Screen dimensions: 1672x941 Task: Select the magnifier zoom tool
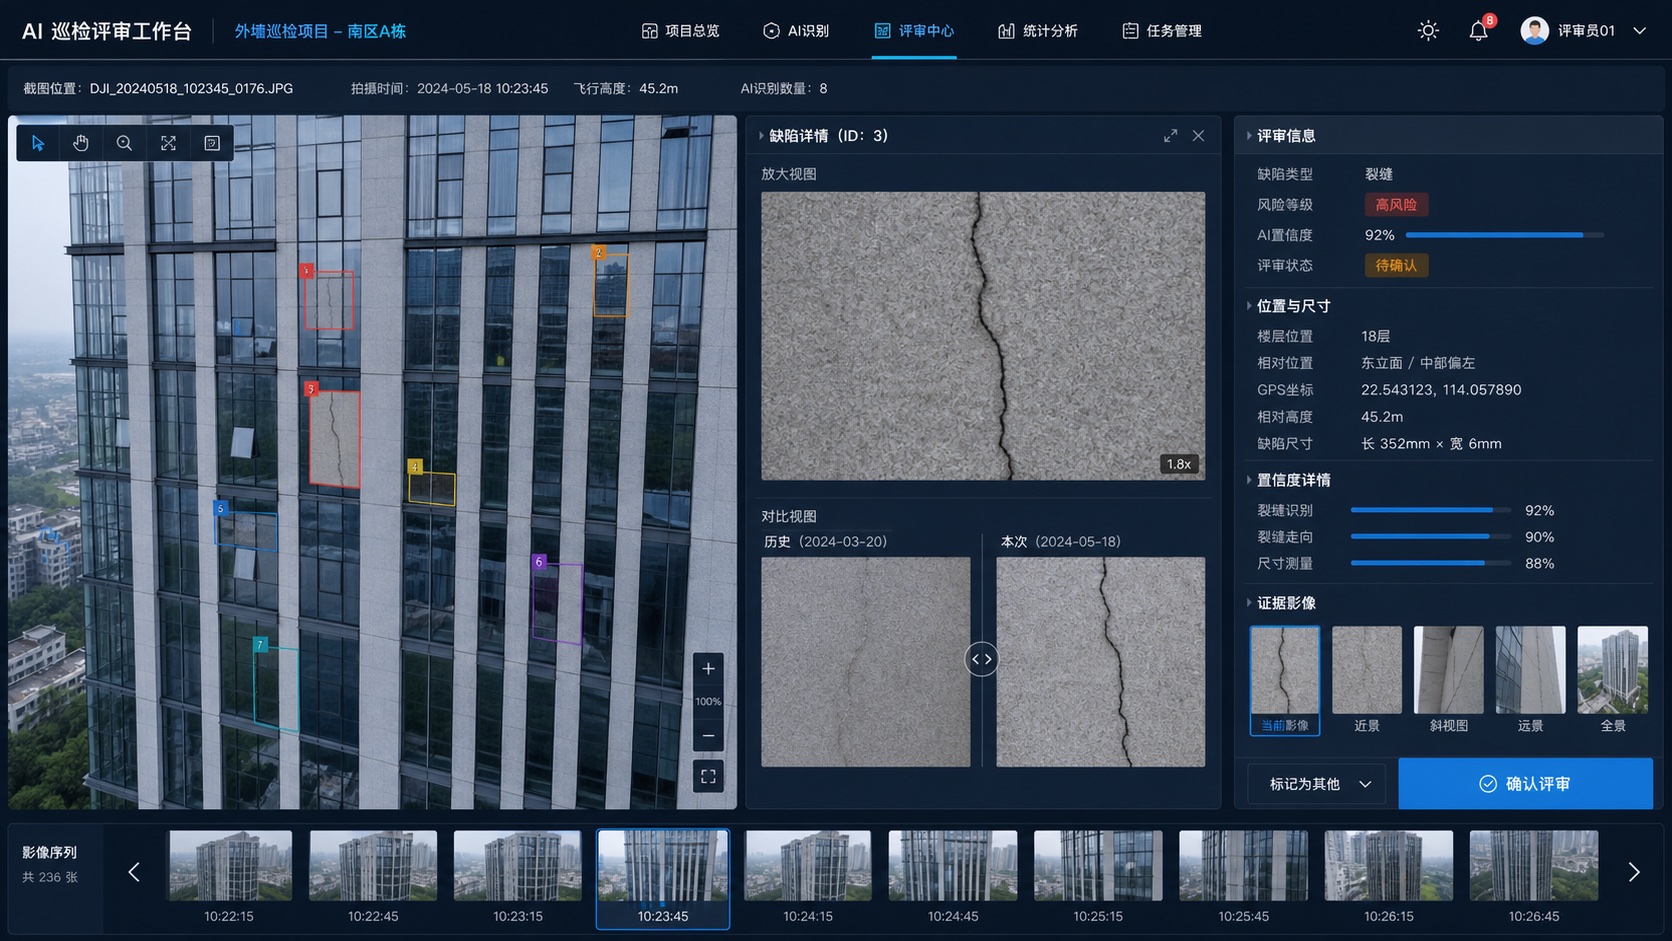click(x=124, y=143)
